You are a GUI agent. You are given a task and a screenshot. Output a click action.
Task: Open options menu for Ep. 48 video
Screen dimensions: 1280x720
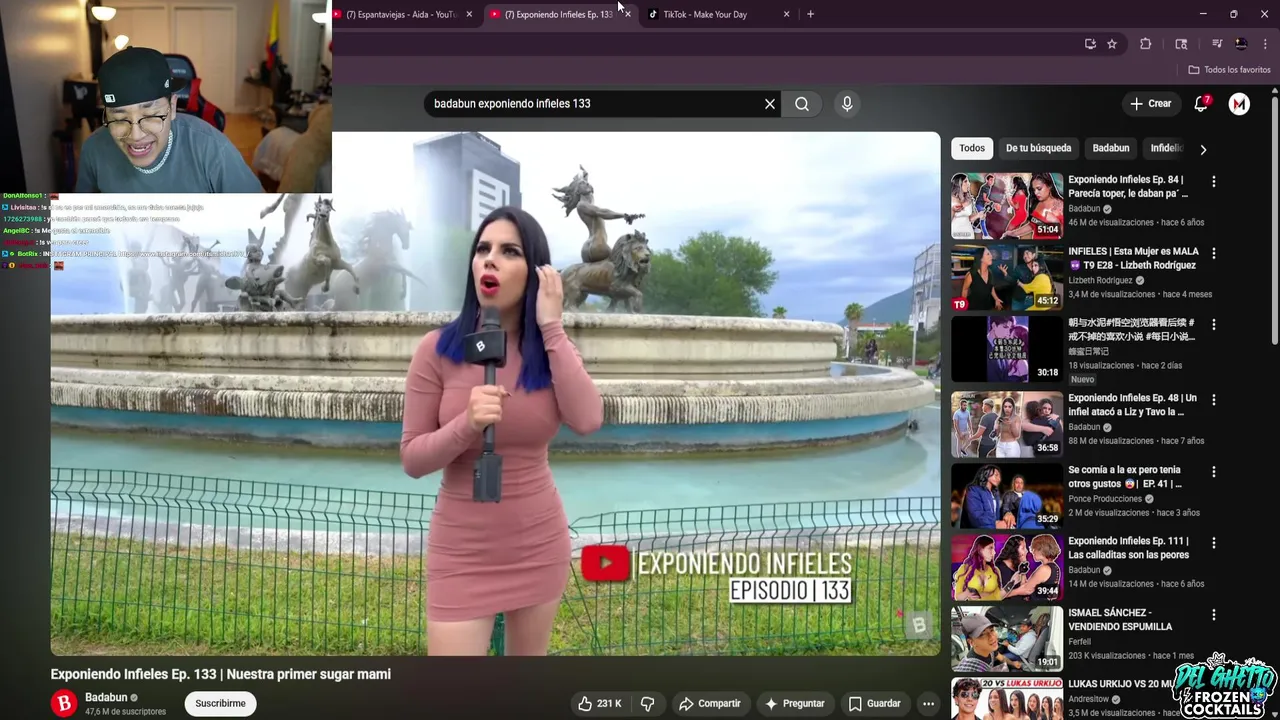coord(1214,400)
